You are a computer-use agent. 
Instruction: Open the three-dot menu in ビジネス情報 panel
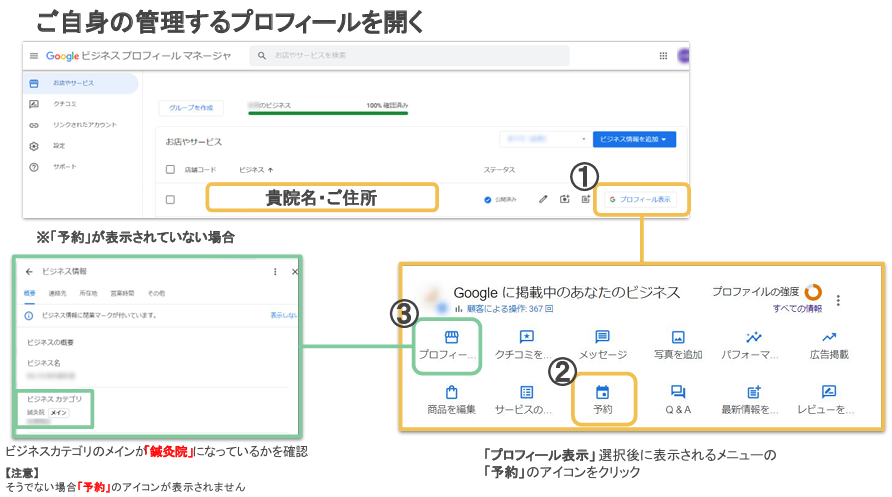pyautogui.click(x=275, y=272)
